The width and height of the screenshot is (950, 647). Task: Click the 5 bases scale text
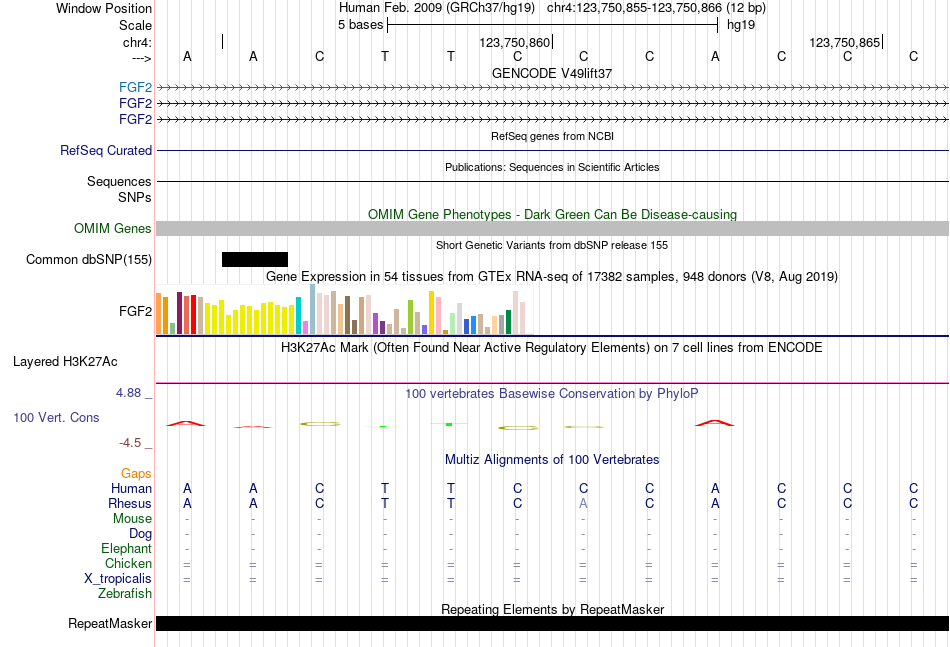pyautogui.click(x=360, y=25)
